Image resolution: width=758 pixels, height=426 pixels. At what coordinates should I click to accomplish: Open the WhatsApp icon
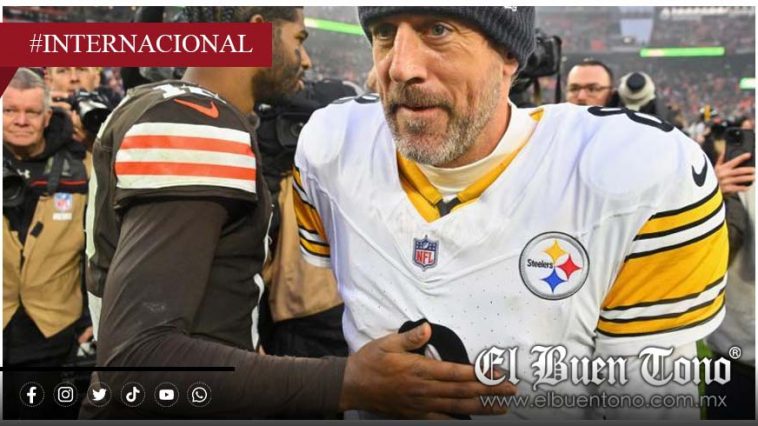199,395
